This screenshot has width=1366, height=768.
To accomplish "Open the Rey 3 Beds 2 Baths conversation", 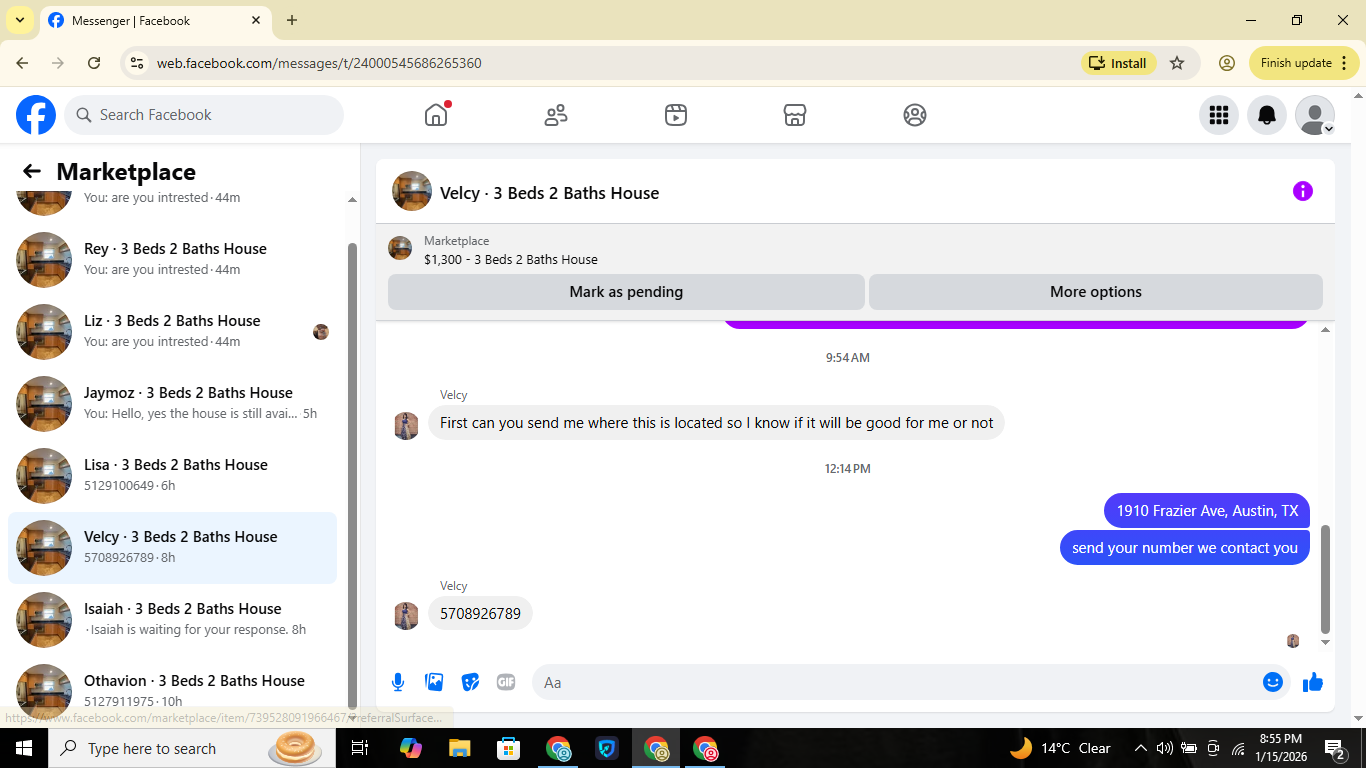I will point(172,260).
